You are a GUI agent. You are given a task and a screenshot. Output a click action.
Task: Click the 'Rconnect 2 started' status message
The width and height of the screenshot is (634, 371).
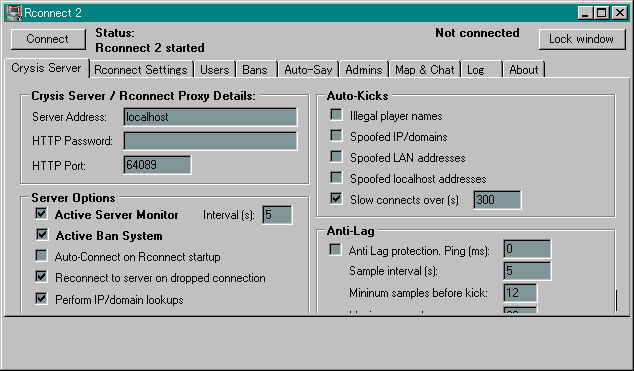tap(150, 48)
